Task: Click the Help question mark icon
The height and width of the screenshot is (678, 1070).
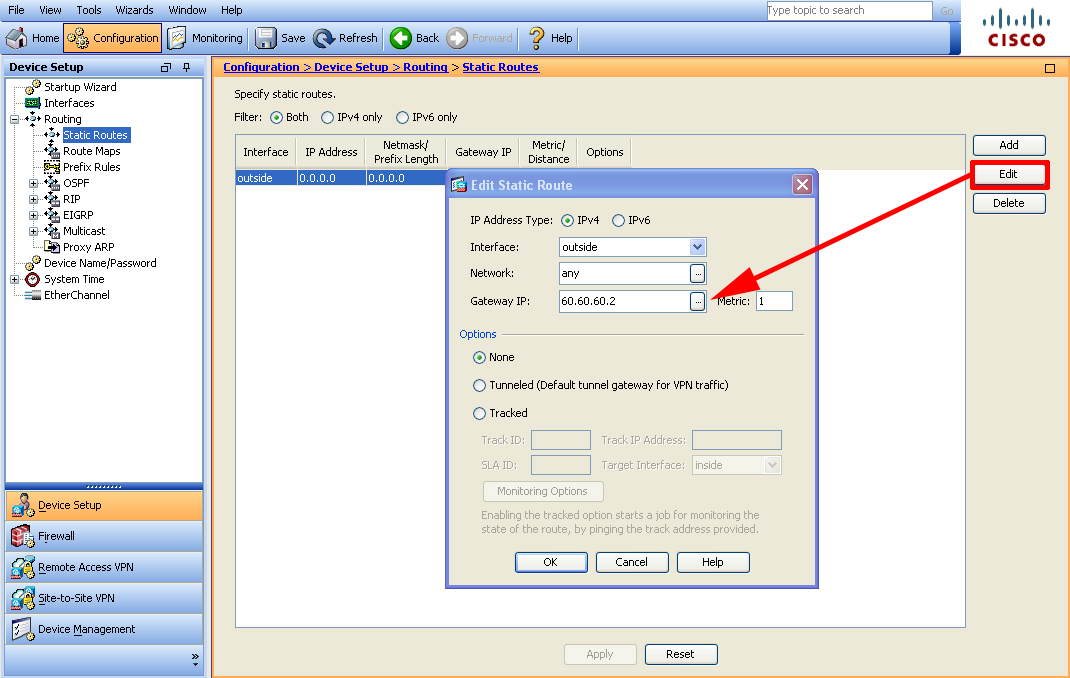Action: (x=536, y=38)
